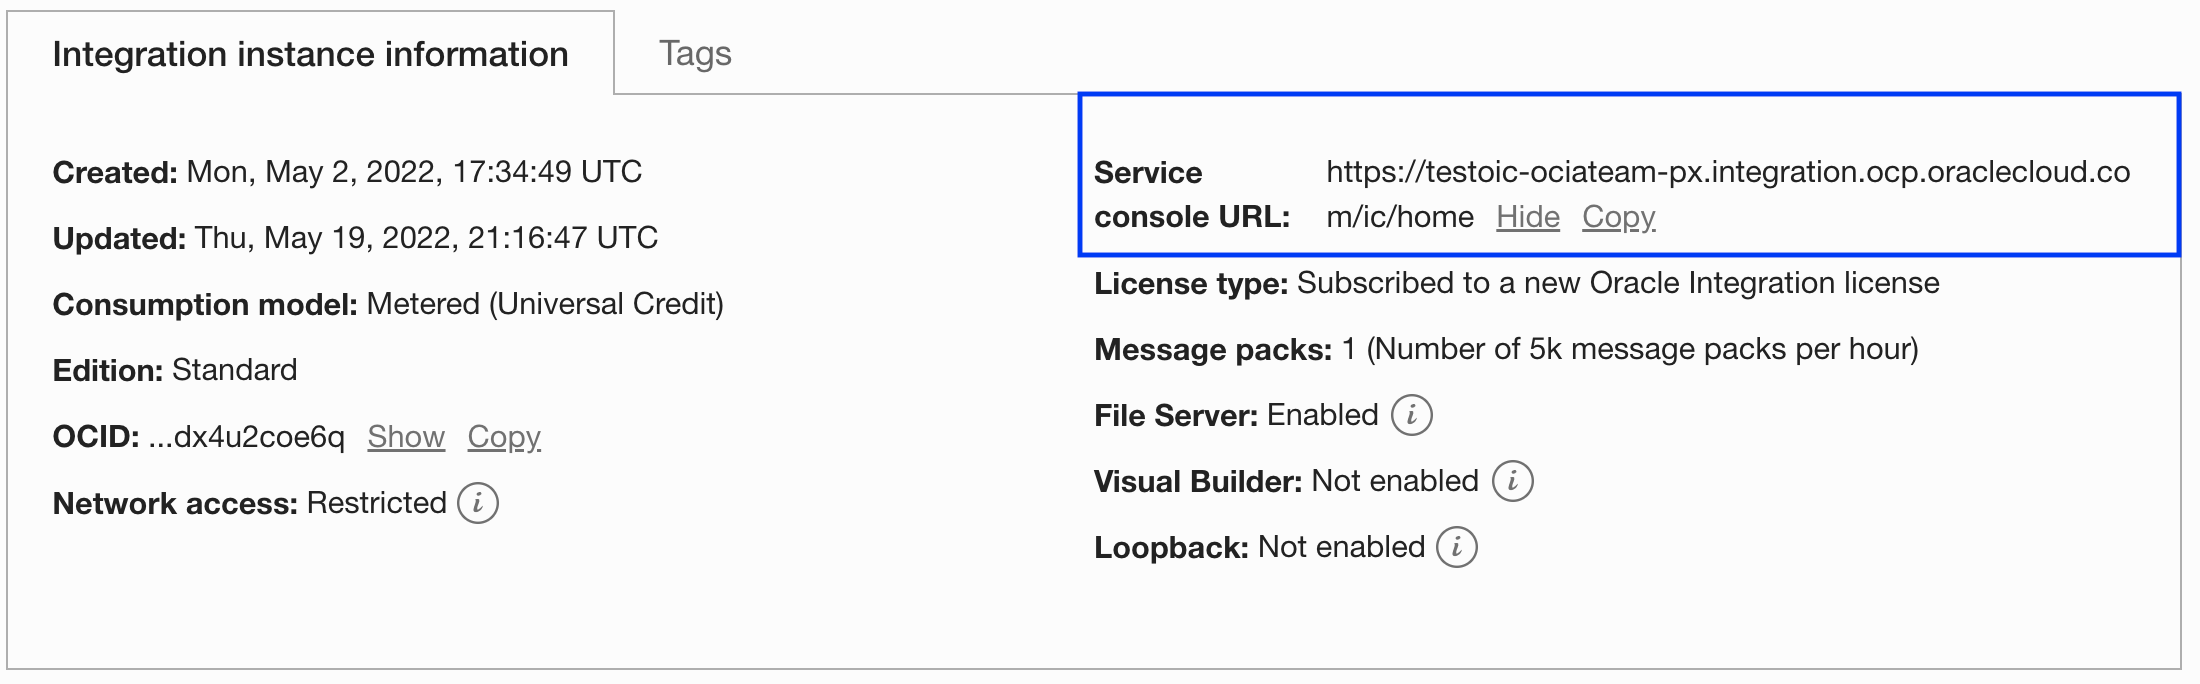Copy the Service console URL
This screenshot has height=684, width=2200.
[1618, 216]
